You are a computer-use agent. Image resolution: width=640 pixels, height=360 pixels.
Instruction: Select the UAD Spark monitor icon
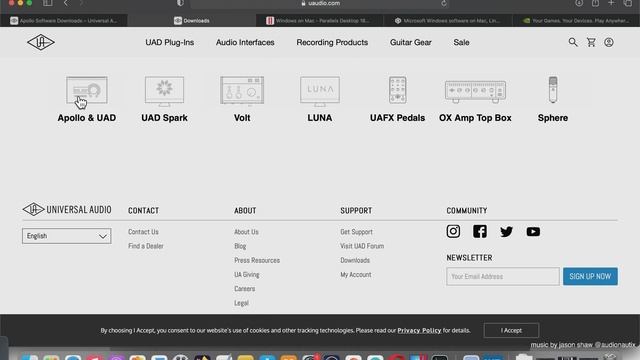point(164,91)
